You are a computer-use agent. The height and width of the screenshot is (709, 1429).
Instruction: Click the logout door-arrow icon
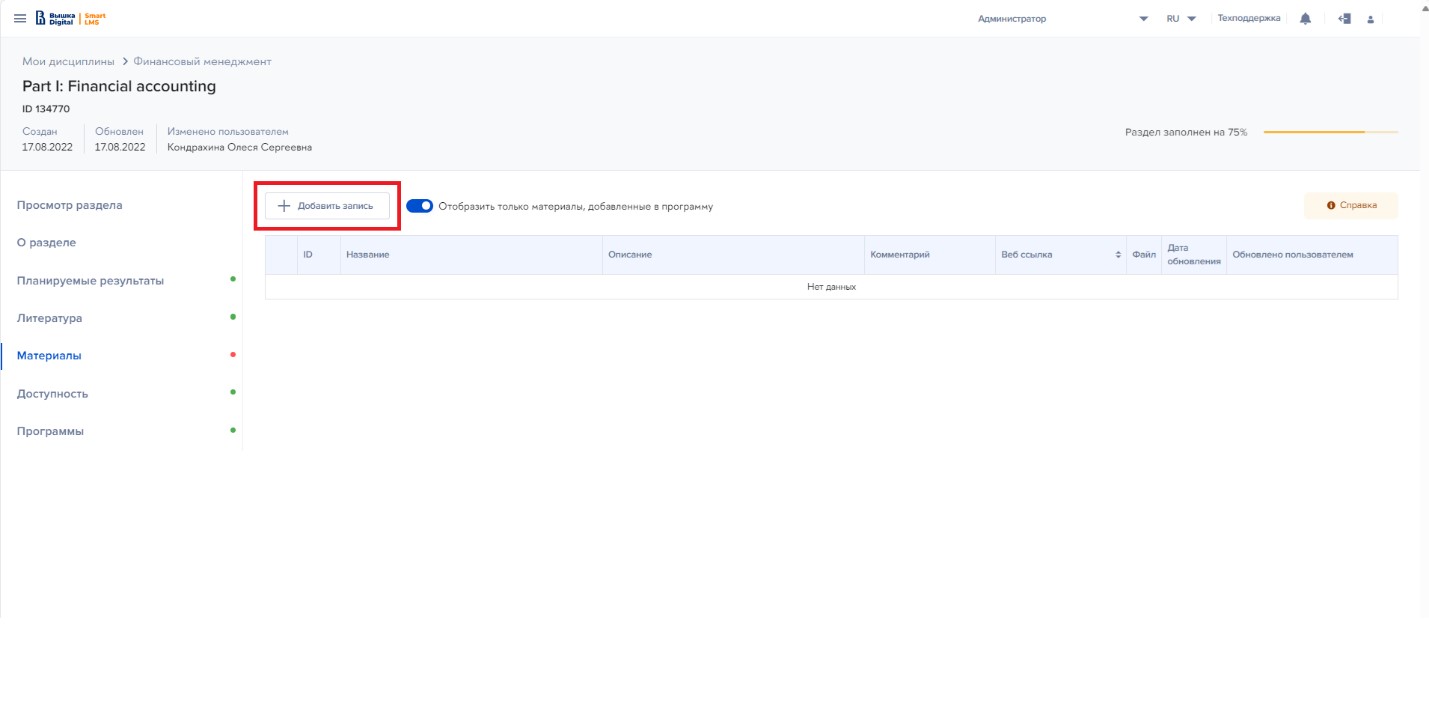pos(1344,19)
